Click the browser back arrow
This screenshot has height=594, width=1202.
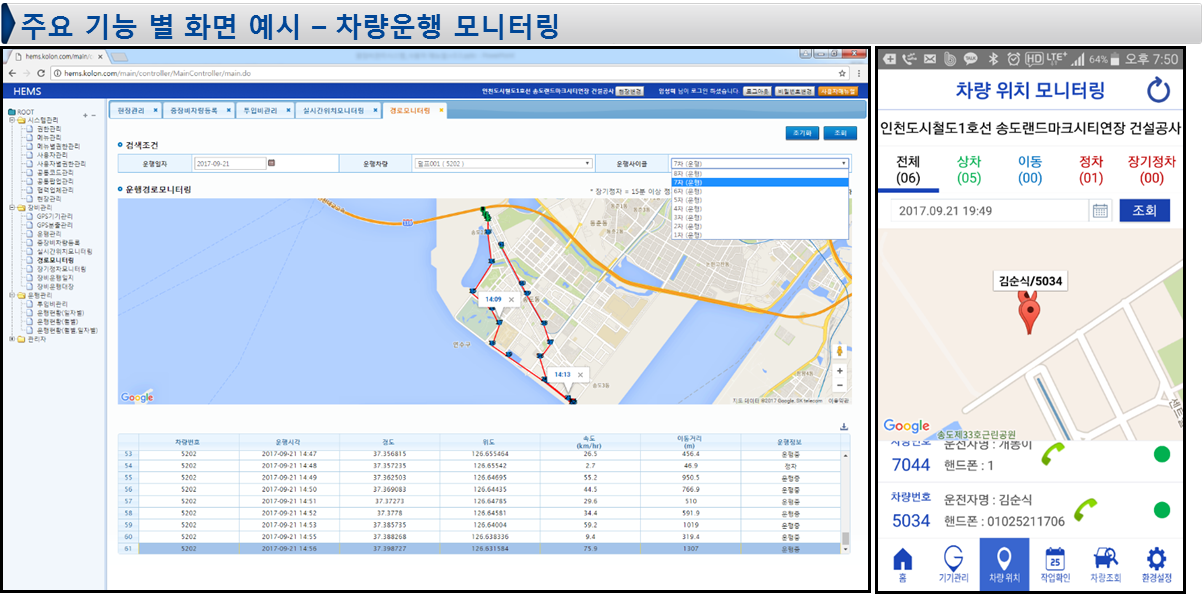(x=11, y=73)
